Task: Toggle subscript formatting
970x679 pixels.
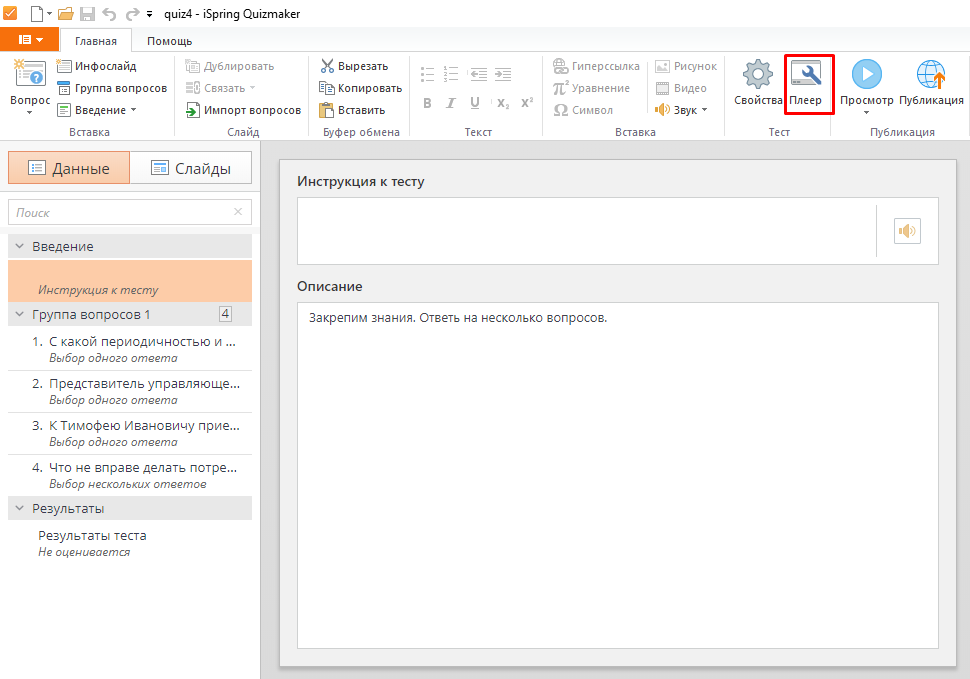Action: [x=503, y=103]
